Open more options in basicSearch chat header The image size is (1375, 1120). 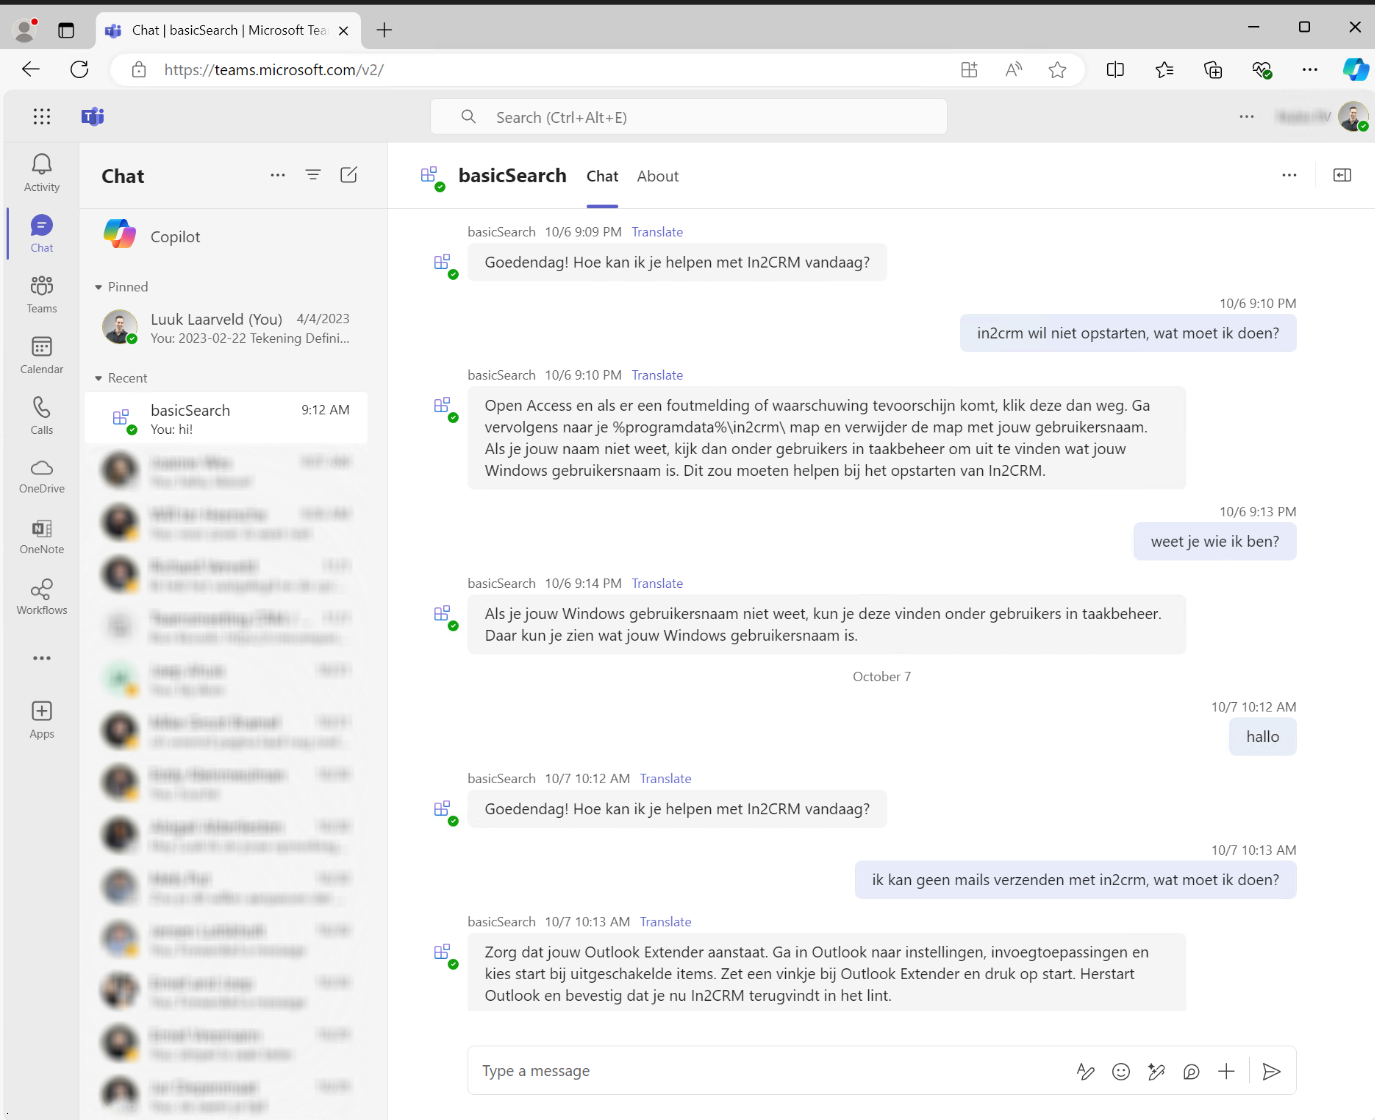(x=1289, y=175)
